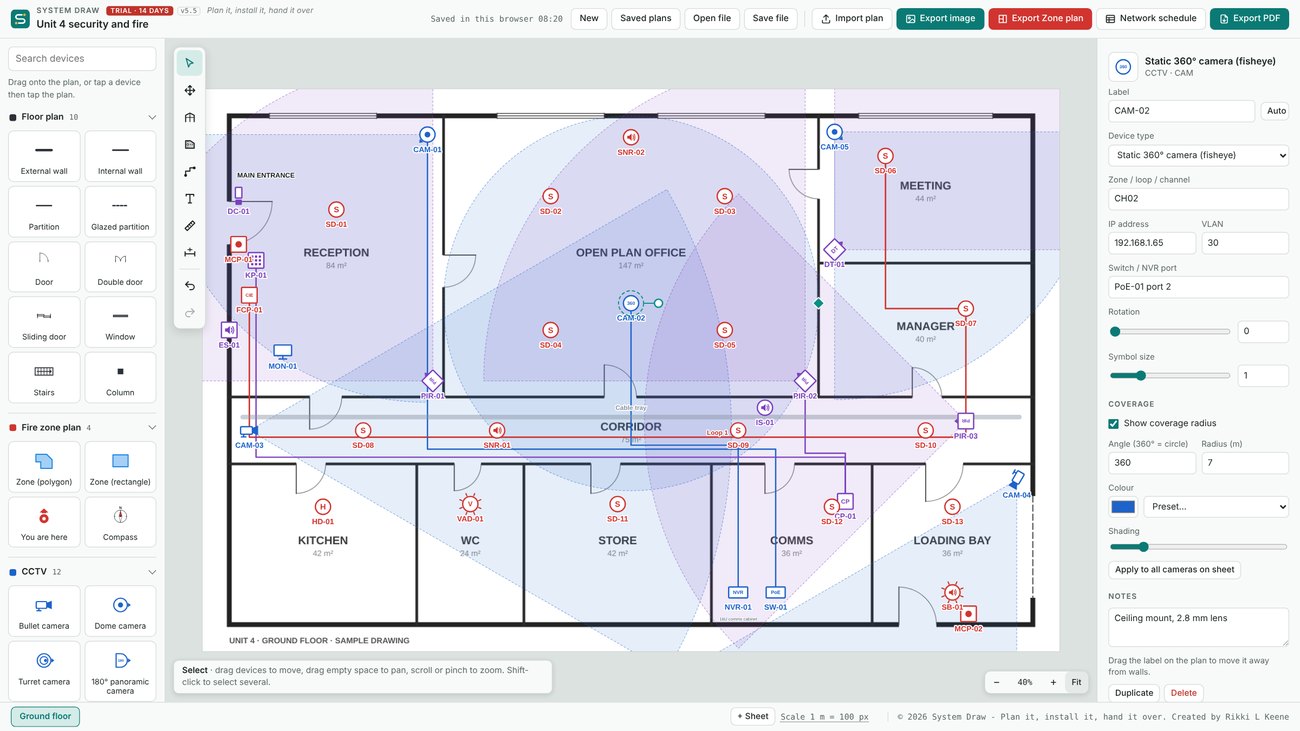Pick the cable route drawing tool

[x=190, y=172]
